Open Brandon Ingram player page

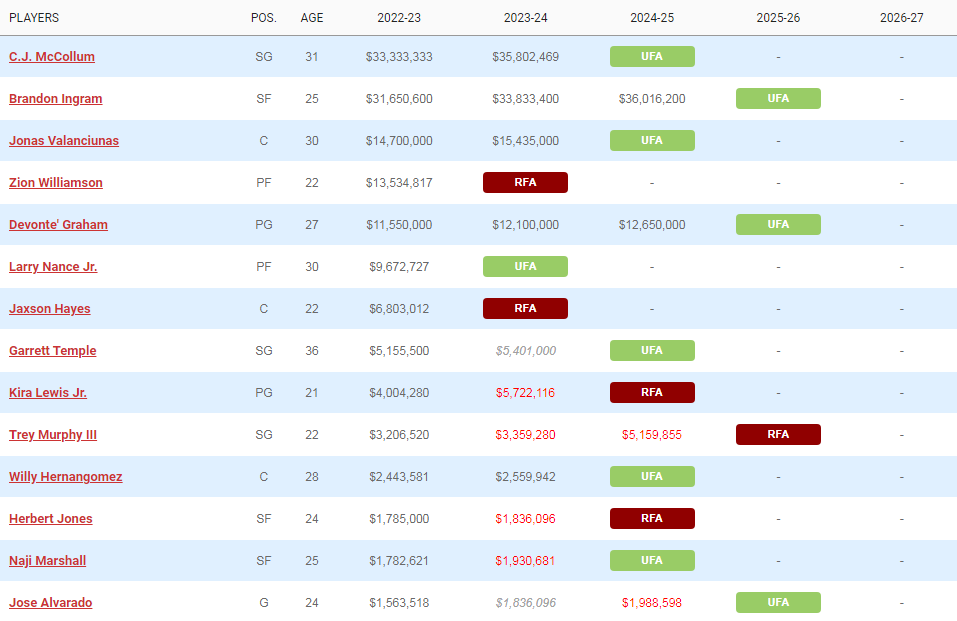56,99
